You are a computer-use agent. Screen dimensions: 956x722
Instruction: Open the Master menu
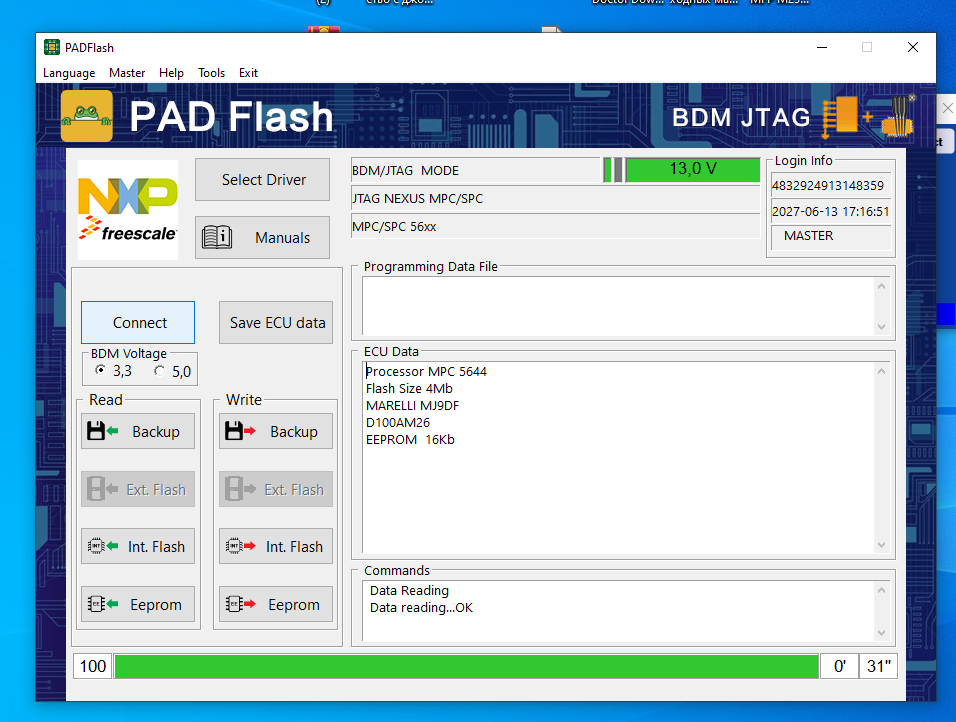127,73
